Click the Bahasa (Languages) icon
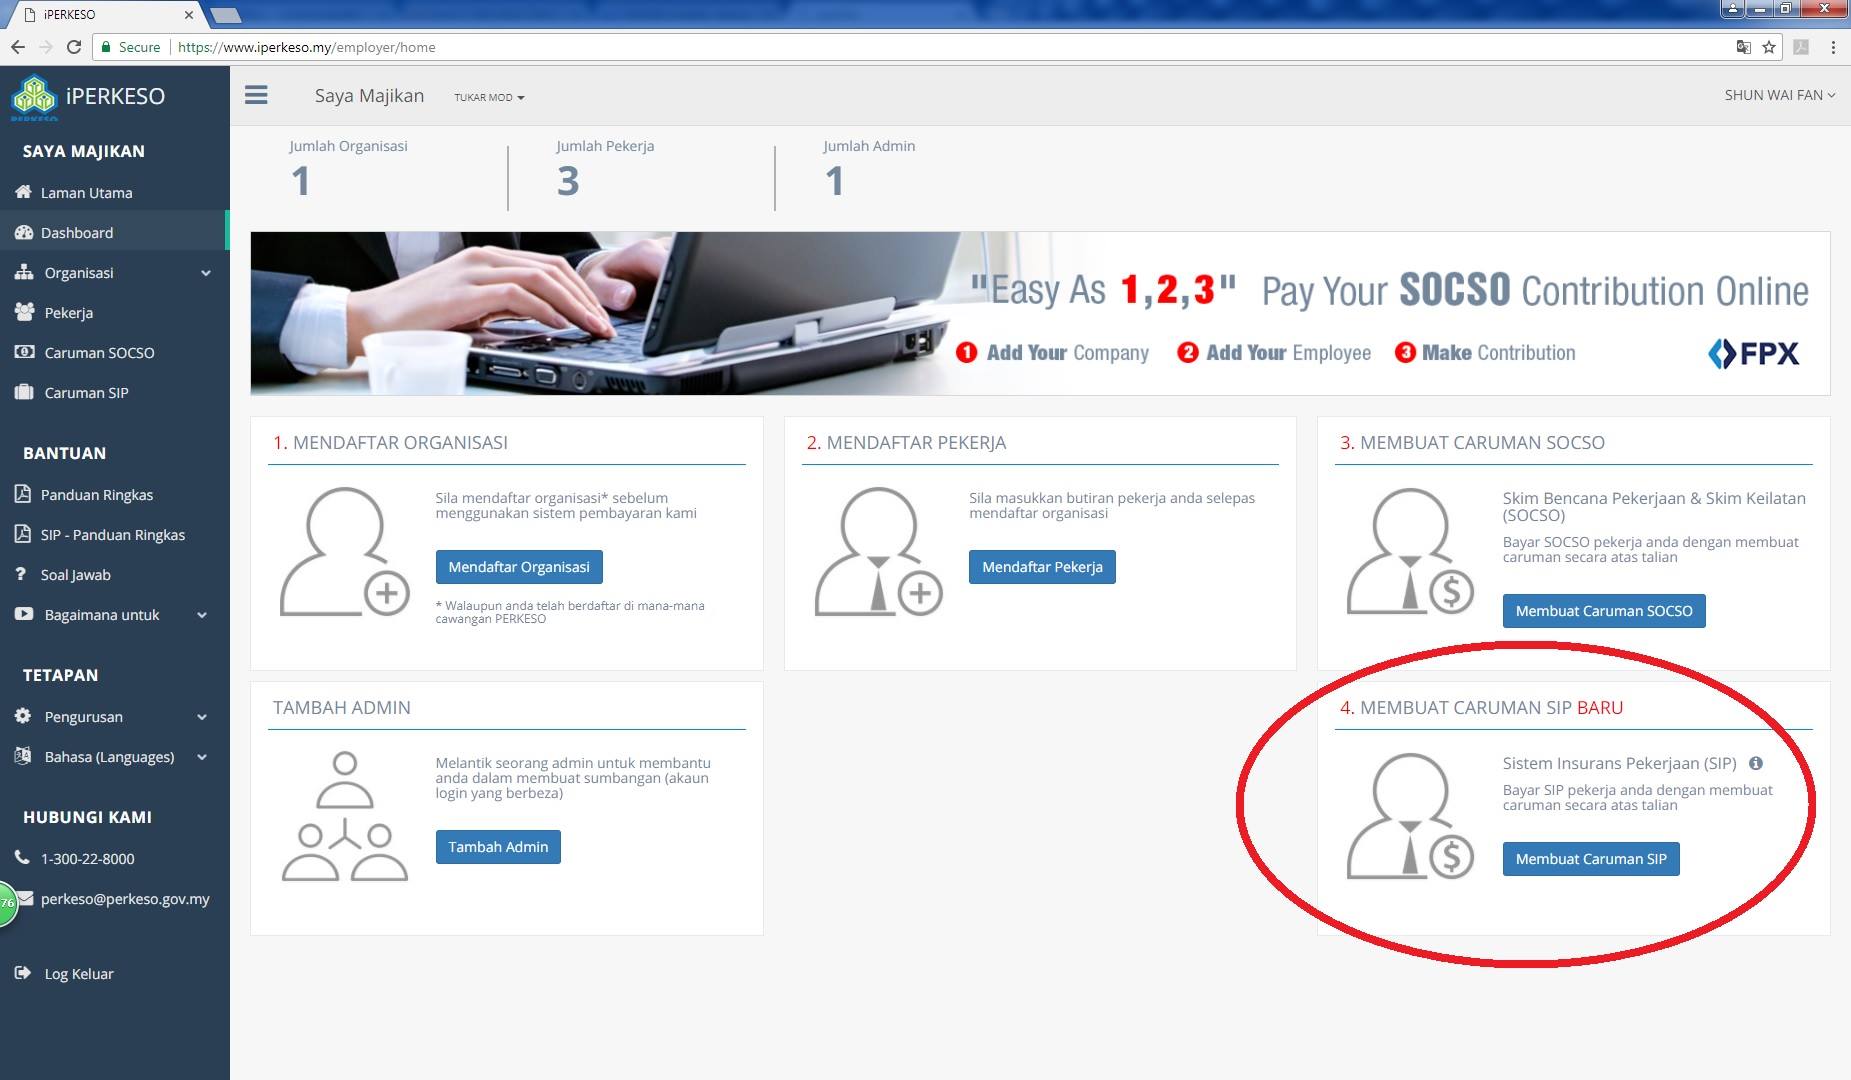Screen dimensions: 1851x1080 [23, 756]
